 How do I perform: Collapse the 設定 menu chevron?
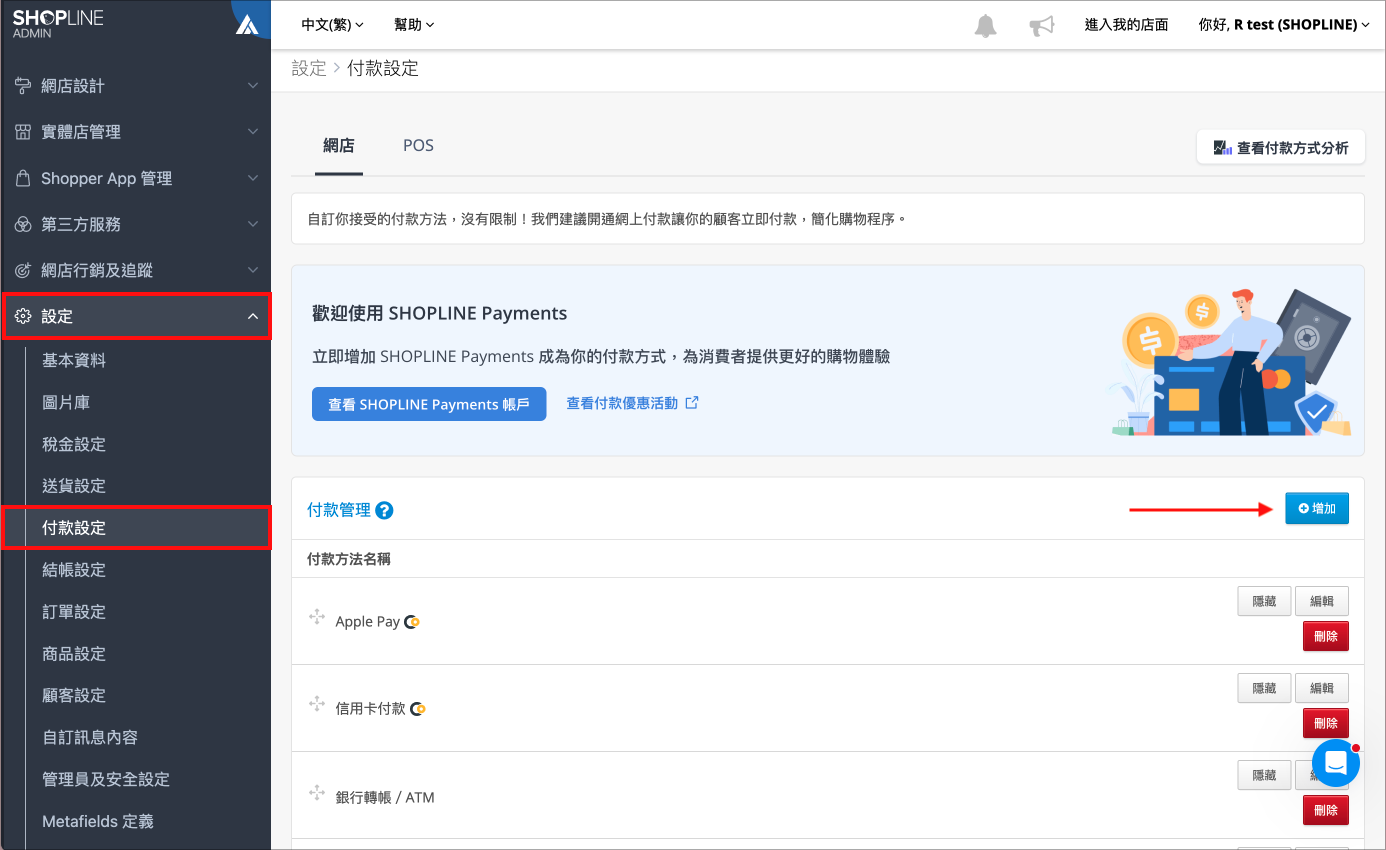(253, 316)
